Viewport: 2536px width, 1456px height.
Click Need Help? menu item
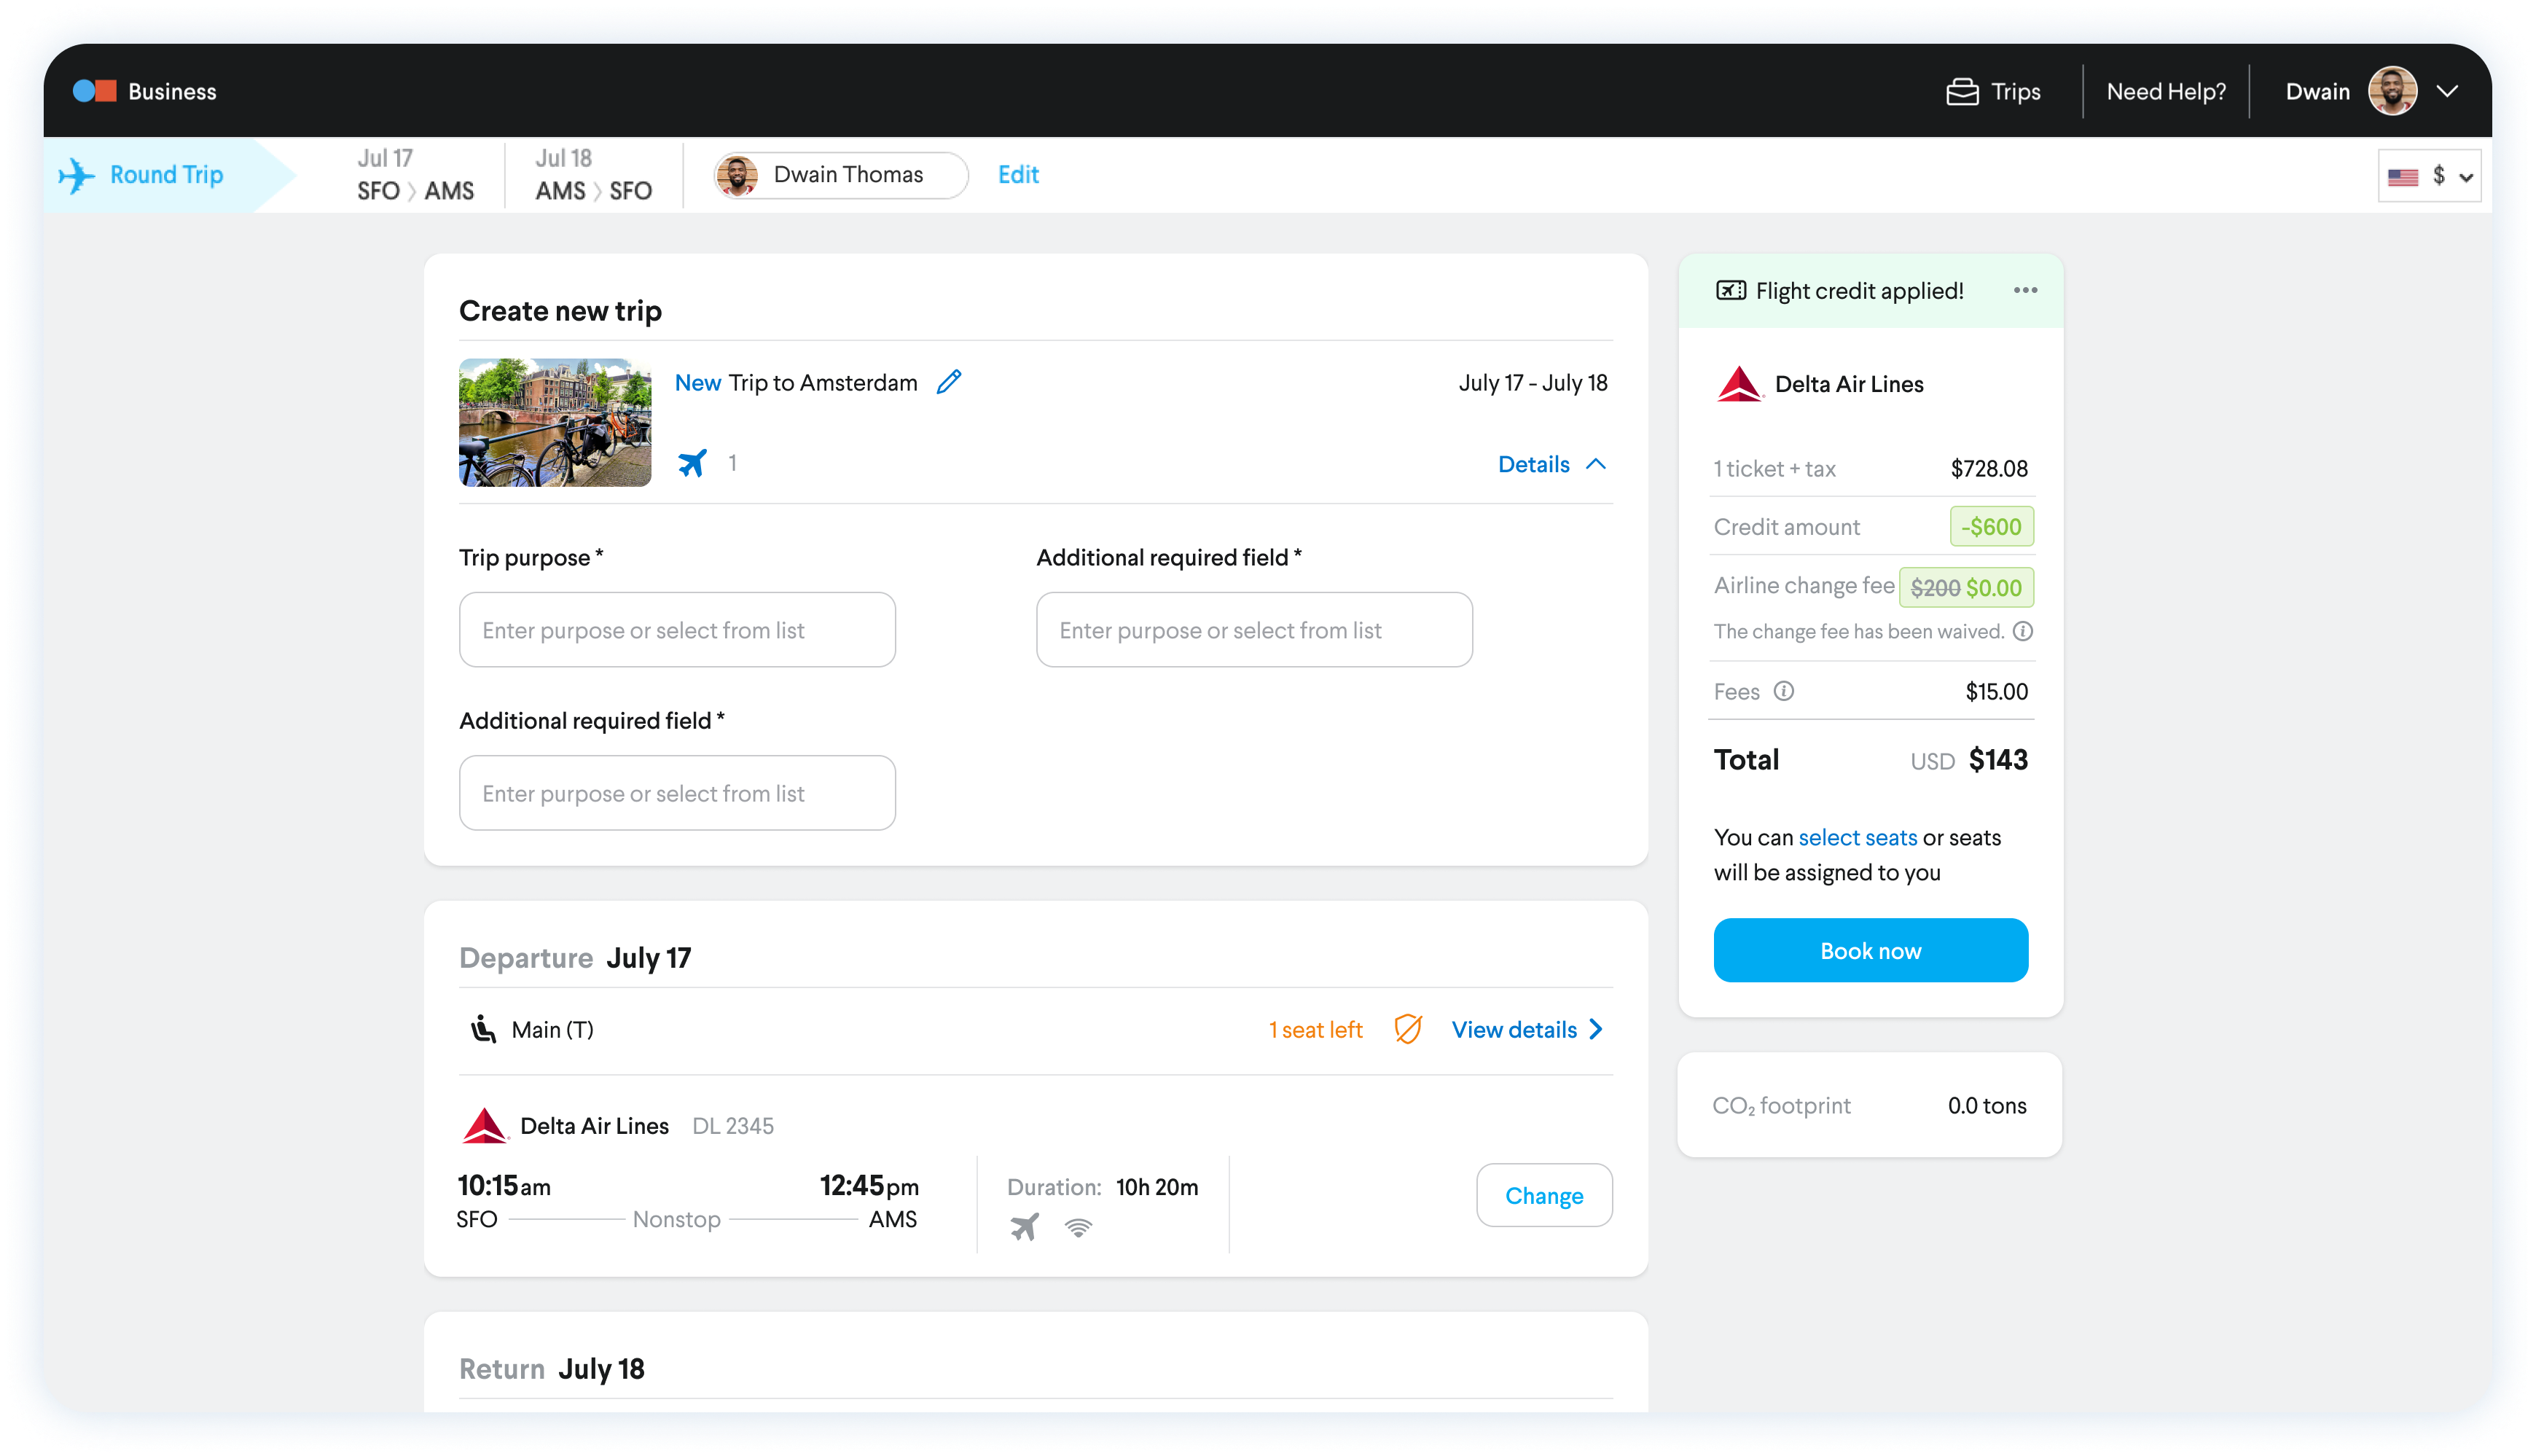[x=2165, y=90]
